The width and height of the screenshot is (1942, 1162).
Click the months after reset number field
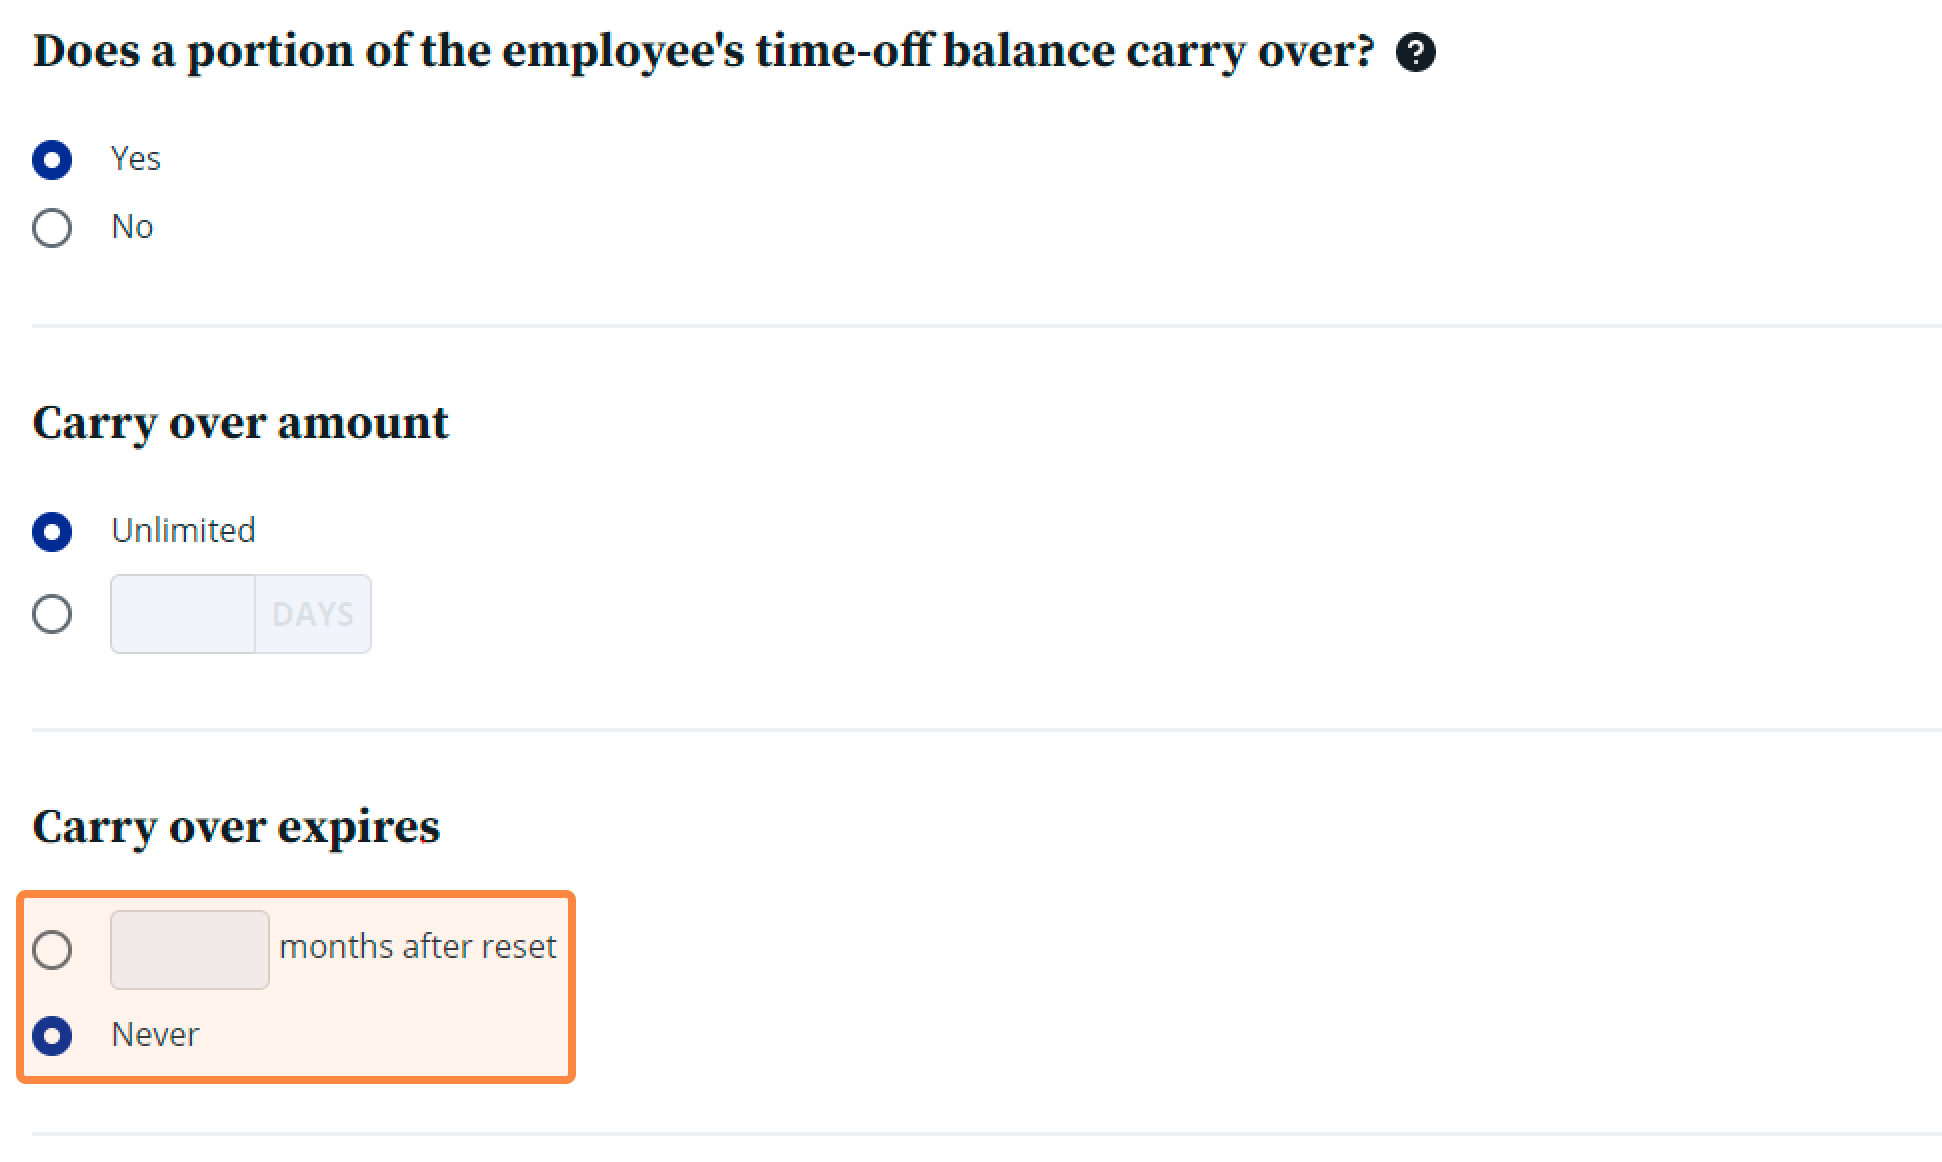190,949
